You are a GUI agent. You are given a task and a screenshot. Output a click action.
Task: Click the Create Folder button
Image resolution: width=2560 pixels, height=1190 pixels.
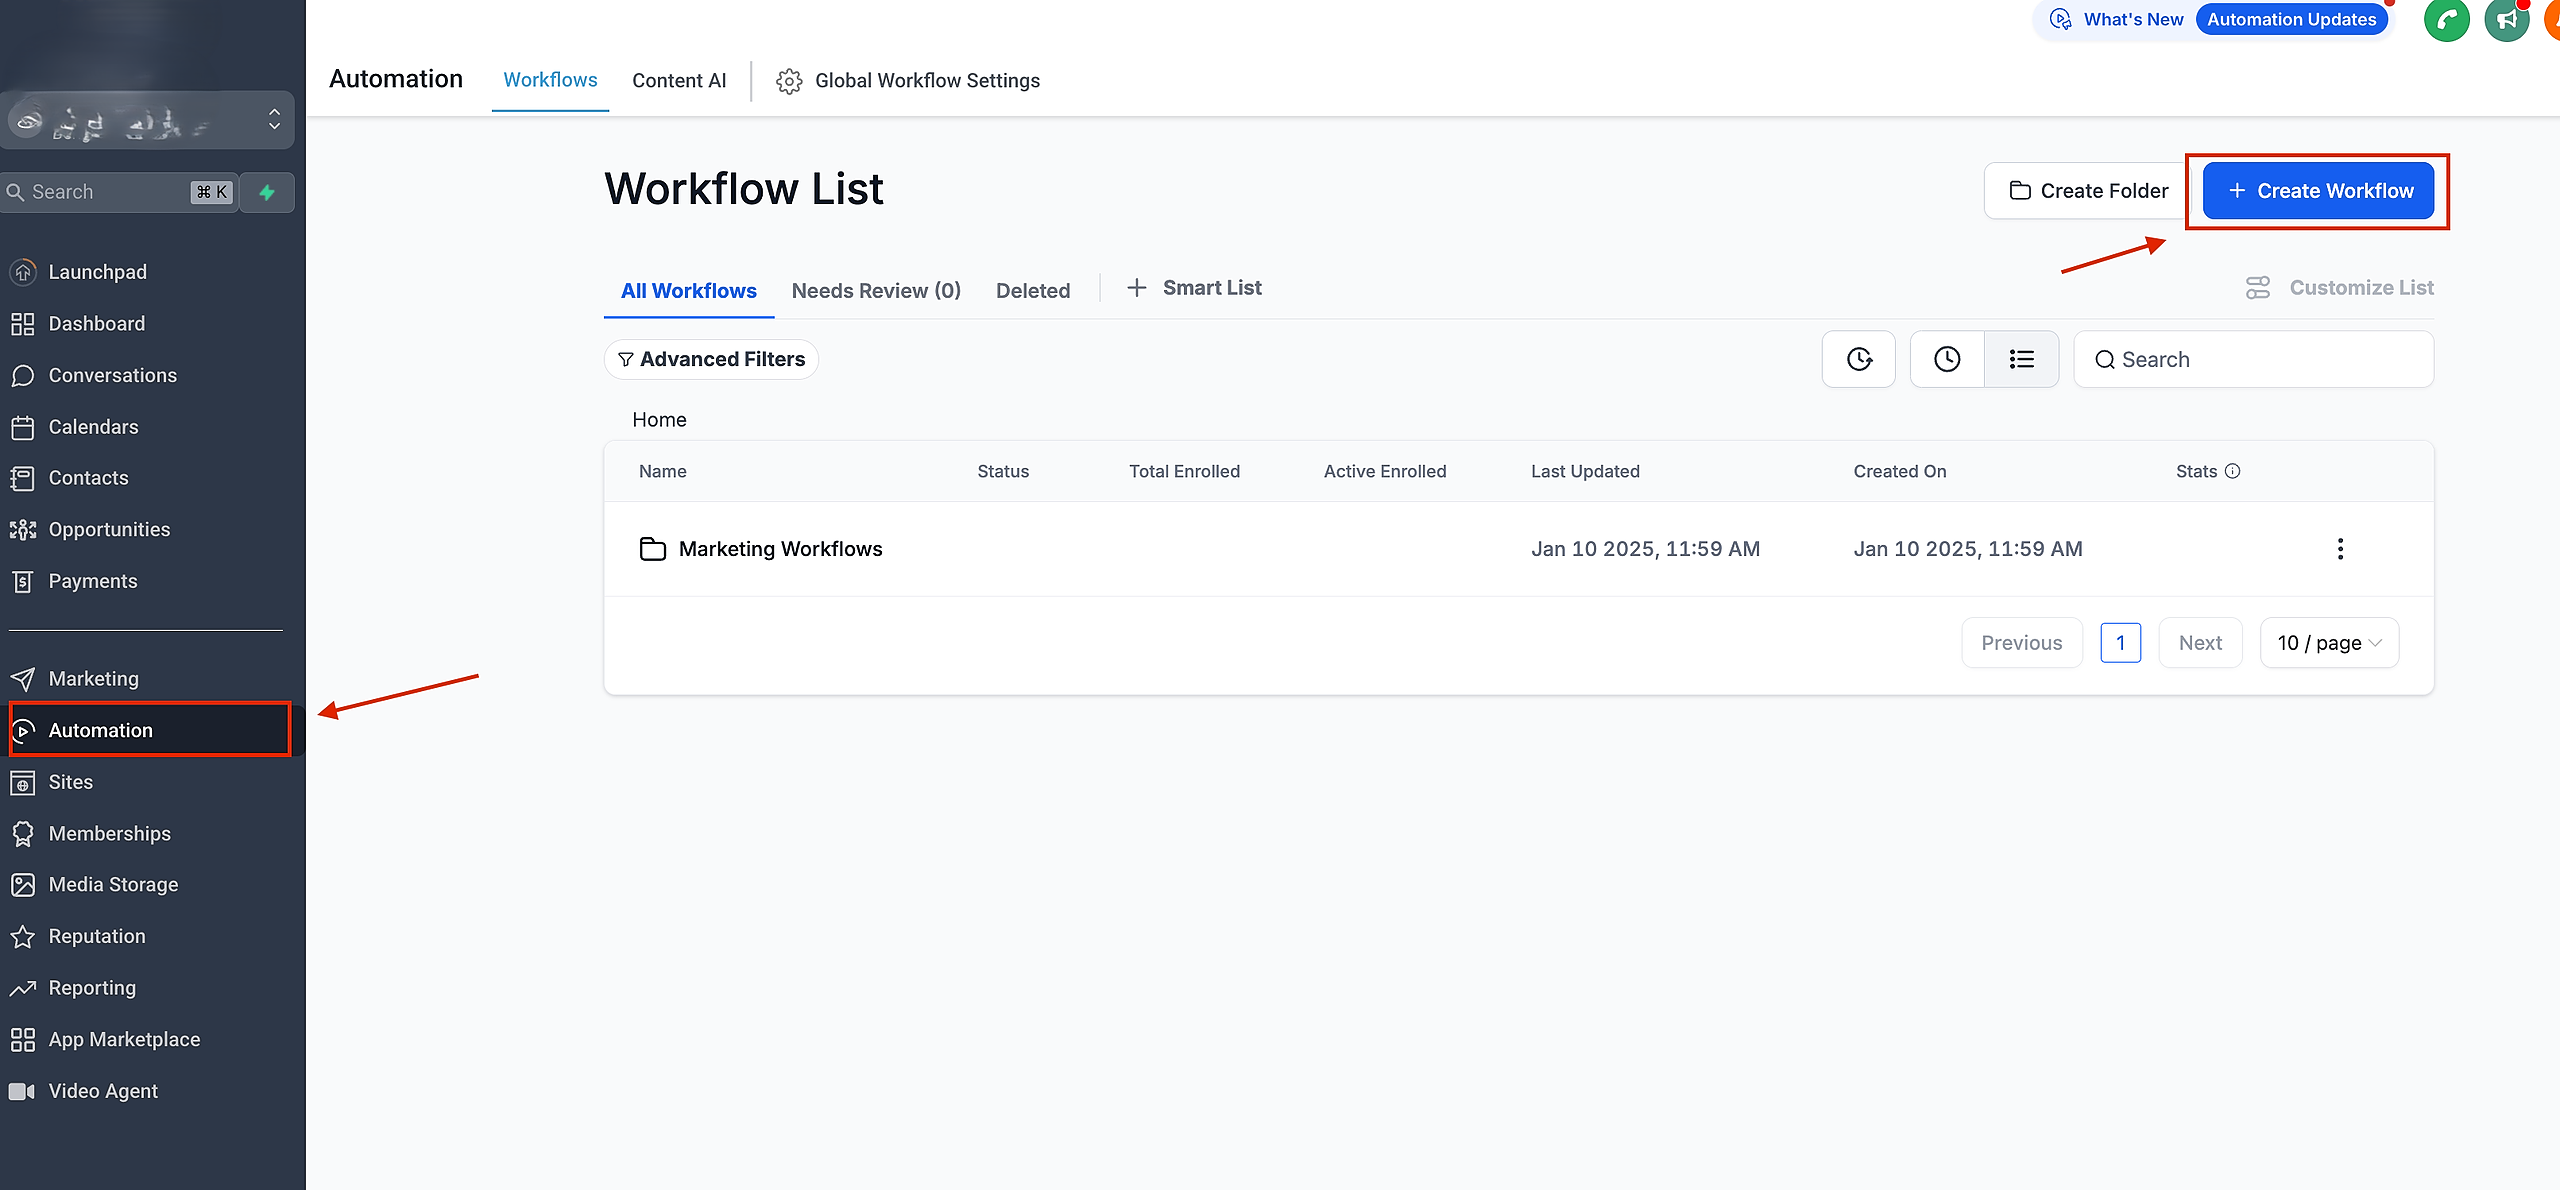(2089, 191)
